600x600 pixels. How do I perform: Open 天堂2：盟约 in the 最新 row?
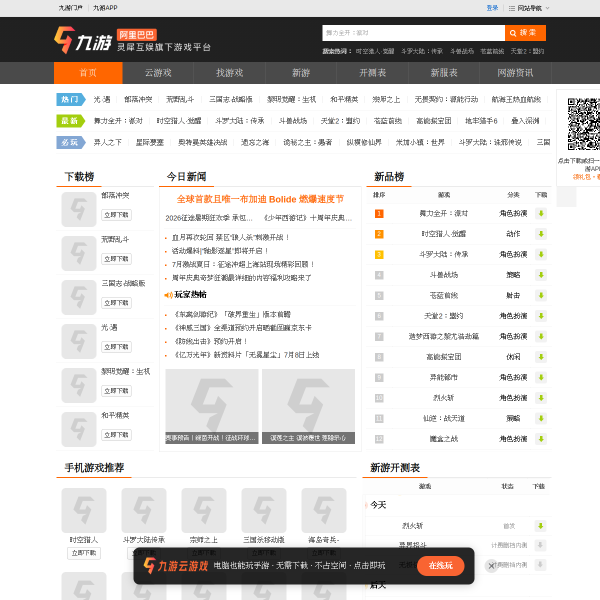tap(340, 121)
